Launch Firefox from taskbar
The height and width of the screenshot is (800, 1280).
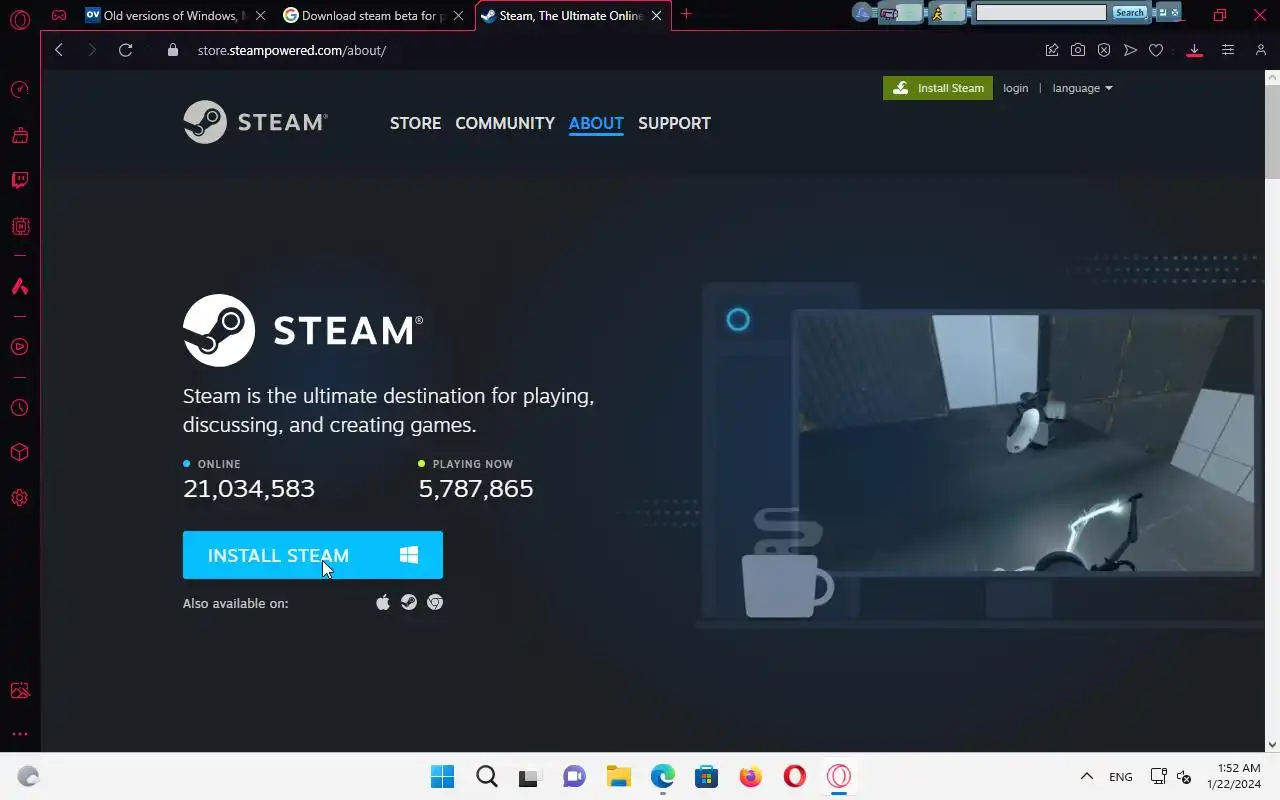tap(750, 776)
